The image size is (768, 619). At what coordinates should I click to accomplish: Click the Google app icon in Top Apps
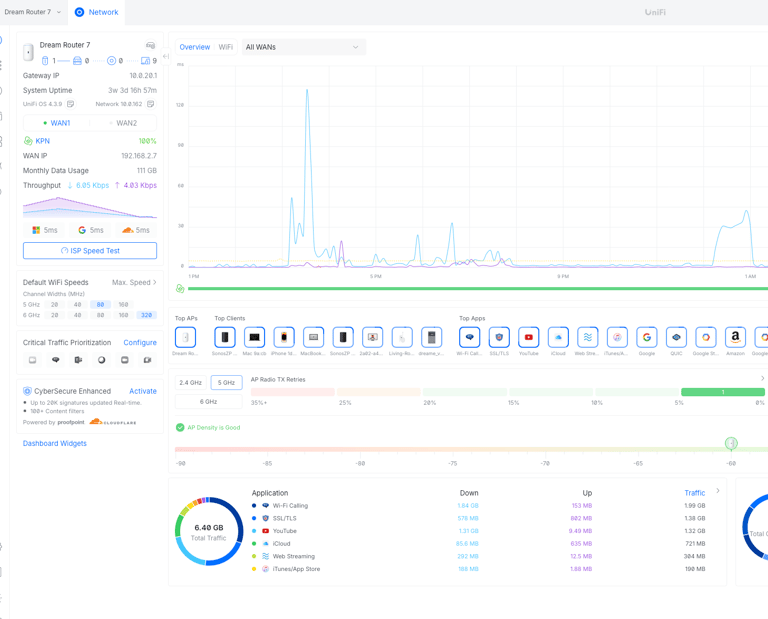pos(647,337)
